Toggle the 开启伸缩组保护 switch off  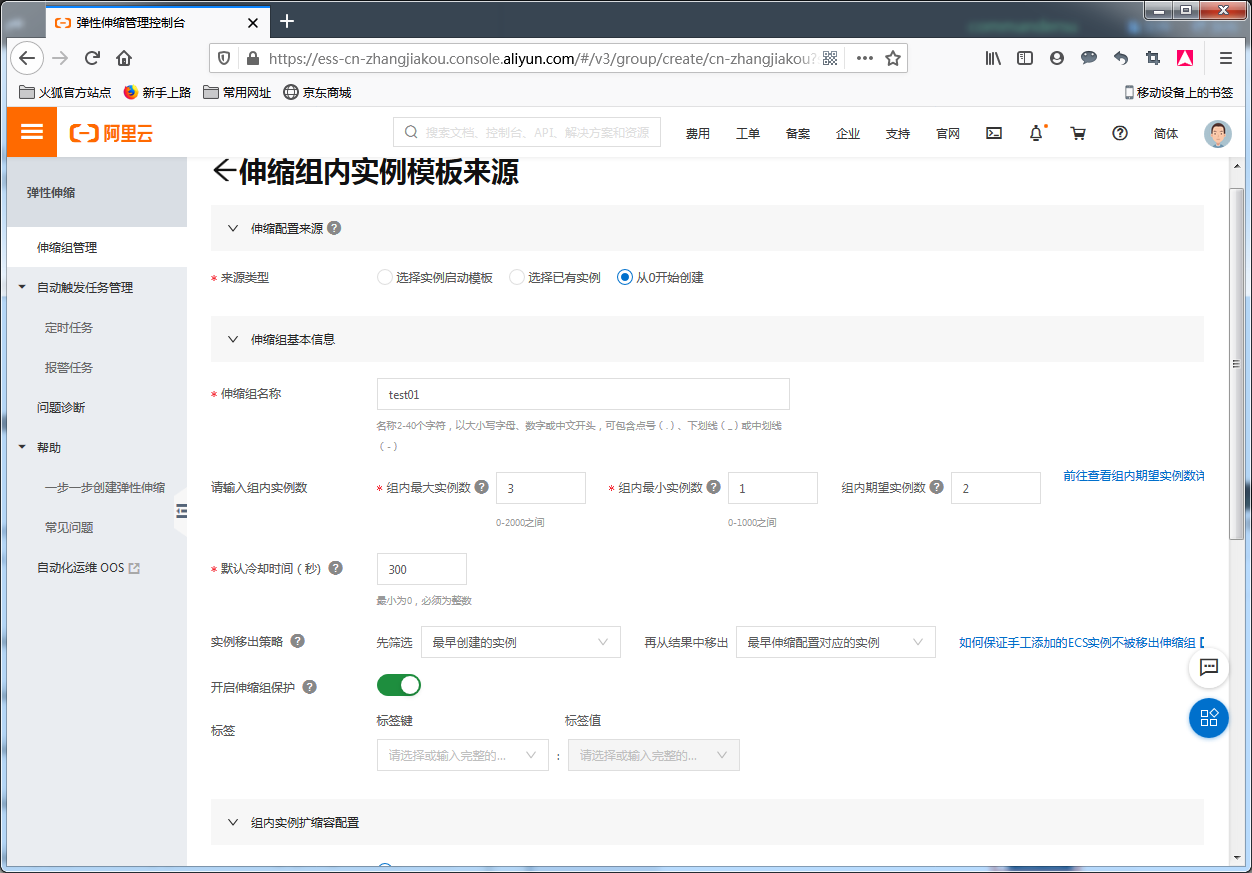(x=398, y=685)
